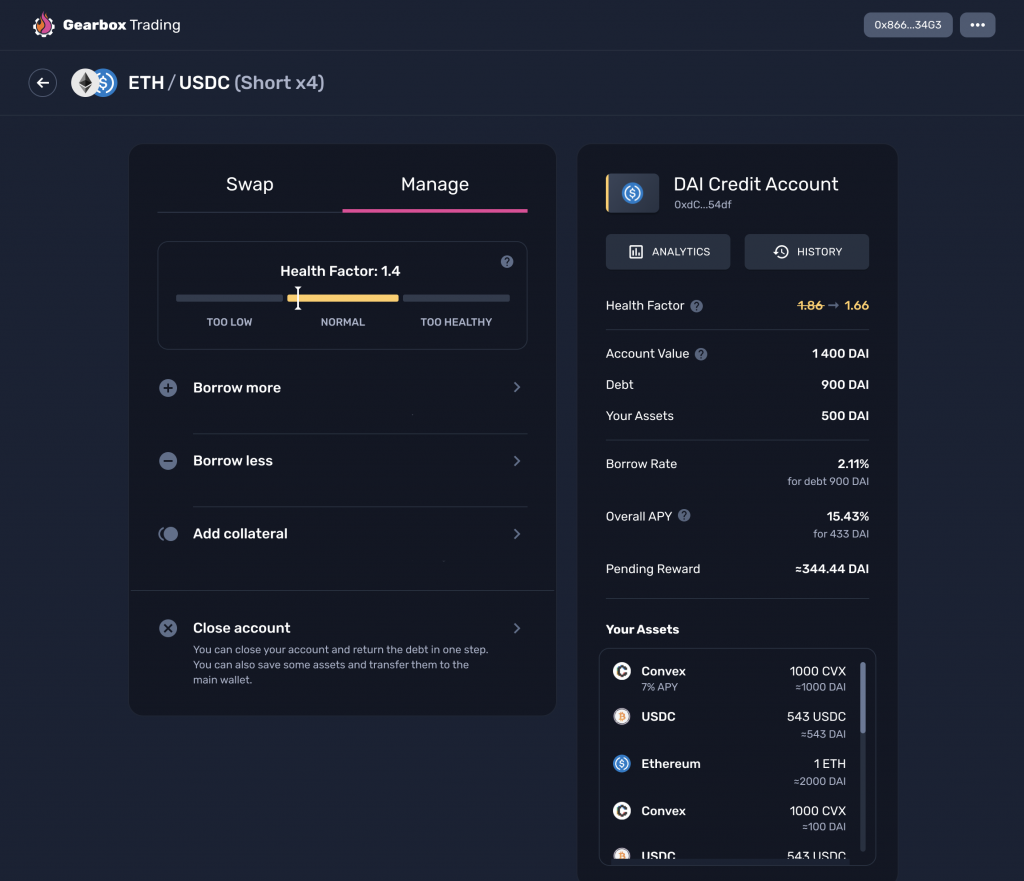Click the TOO LOW segment of health bar
1024x881 pixels.
(229, 298)
